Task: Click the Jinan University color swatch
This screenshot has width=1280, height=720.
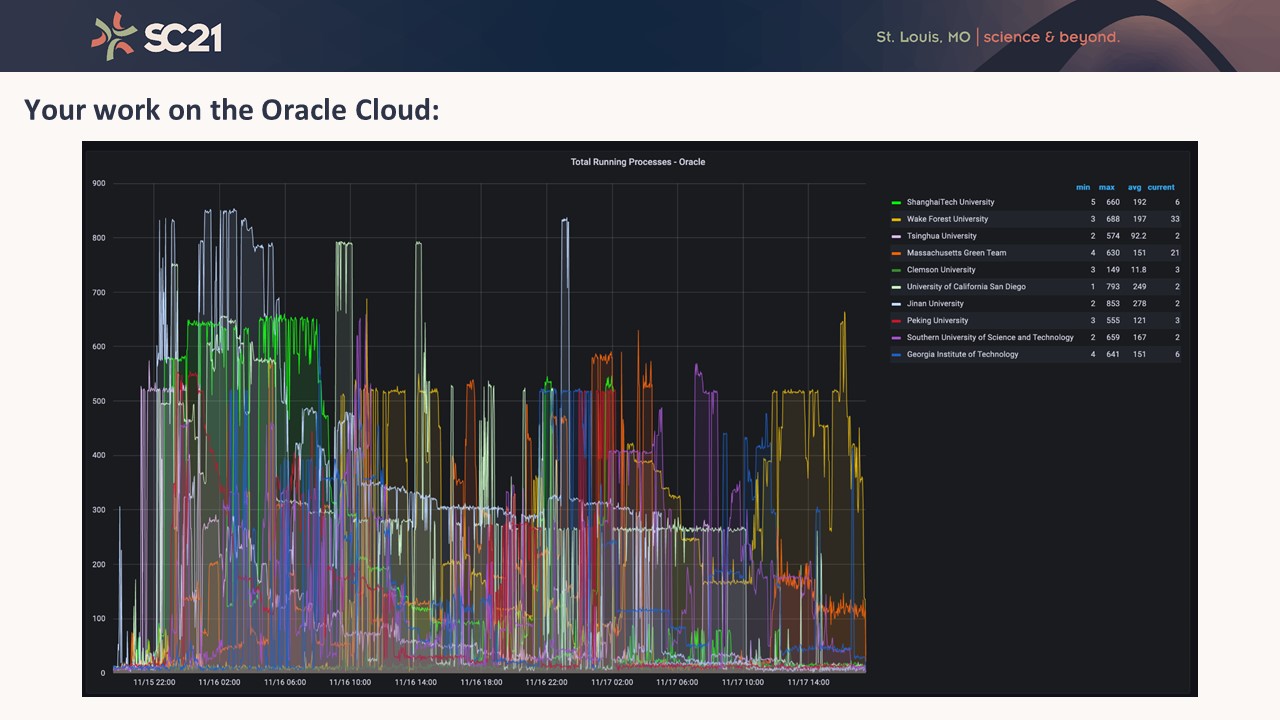Action: pyautogui.click(x=896, y=304)
